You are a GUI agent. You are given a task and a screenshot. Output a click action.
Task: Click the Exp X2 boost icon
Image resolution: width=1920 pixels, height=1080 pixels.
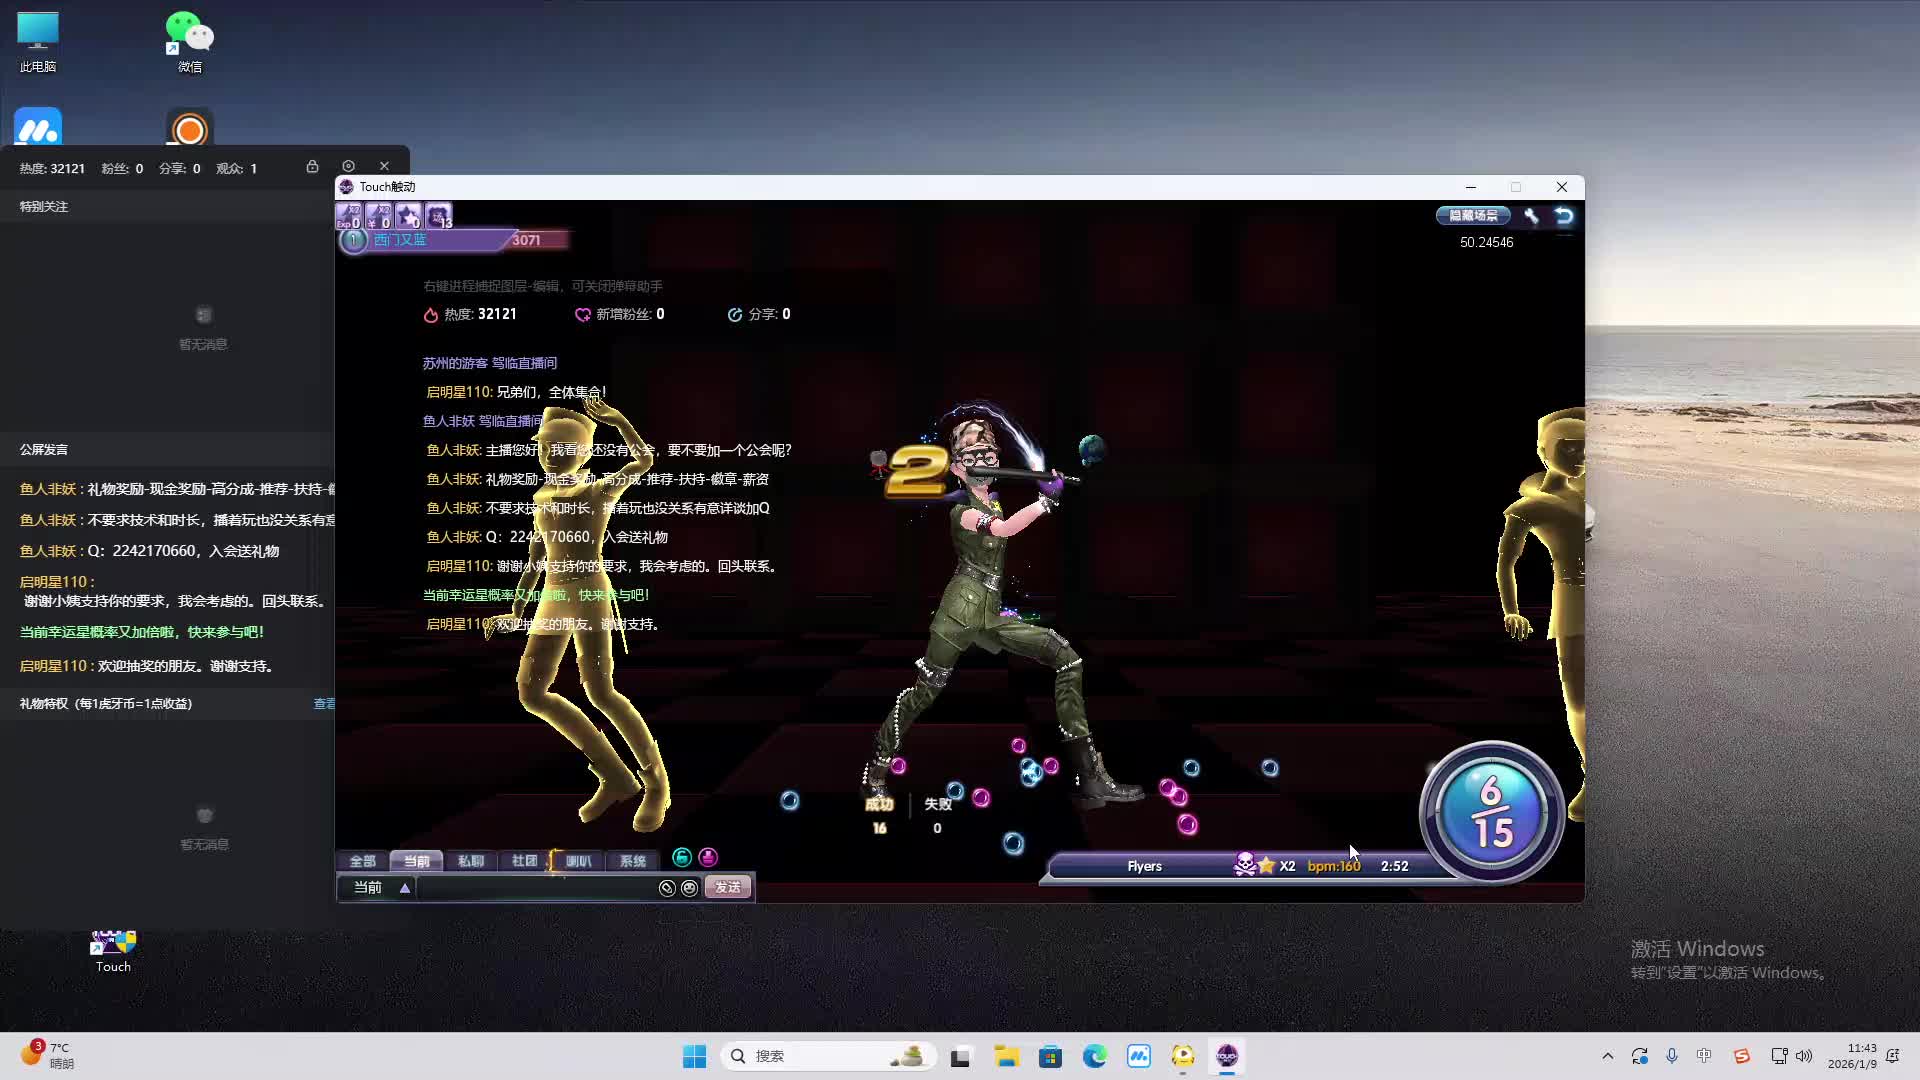(348, 216)
